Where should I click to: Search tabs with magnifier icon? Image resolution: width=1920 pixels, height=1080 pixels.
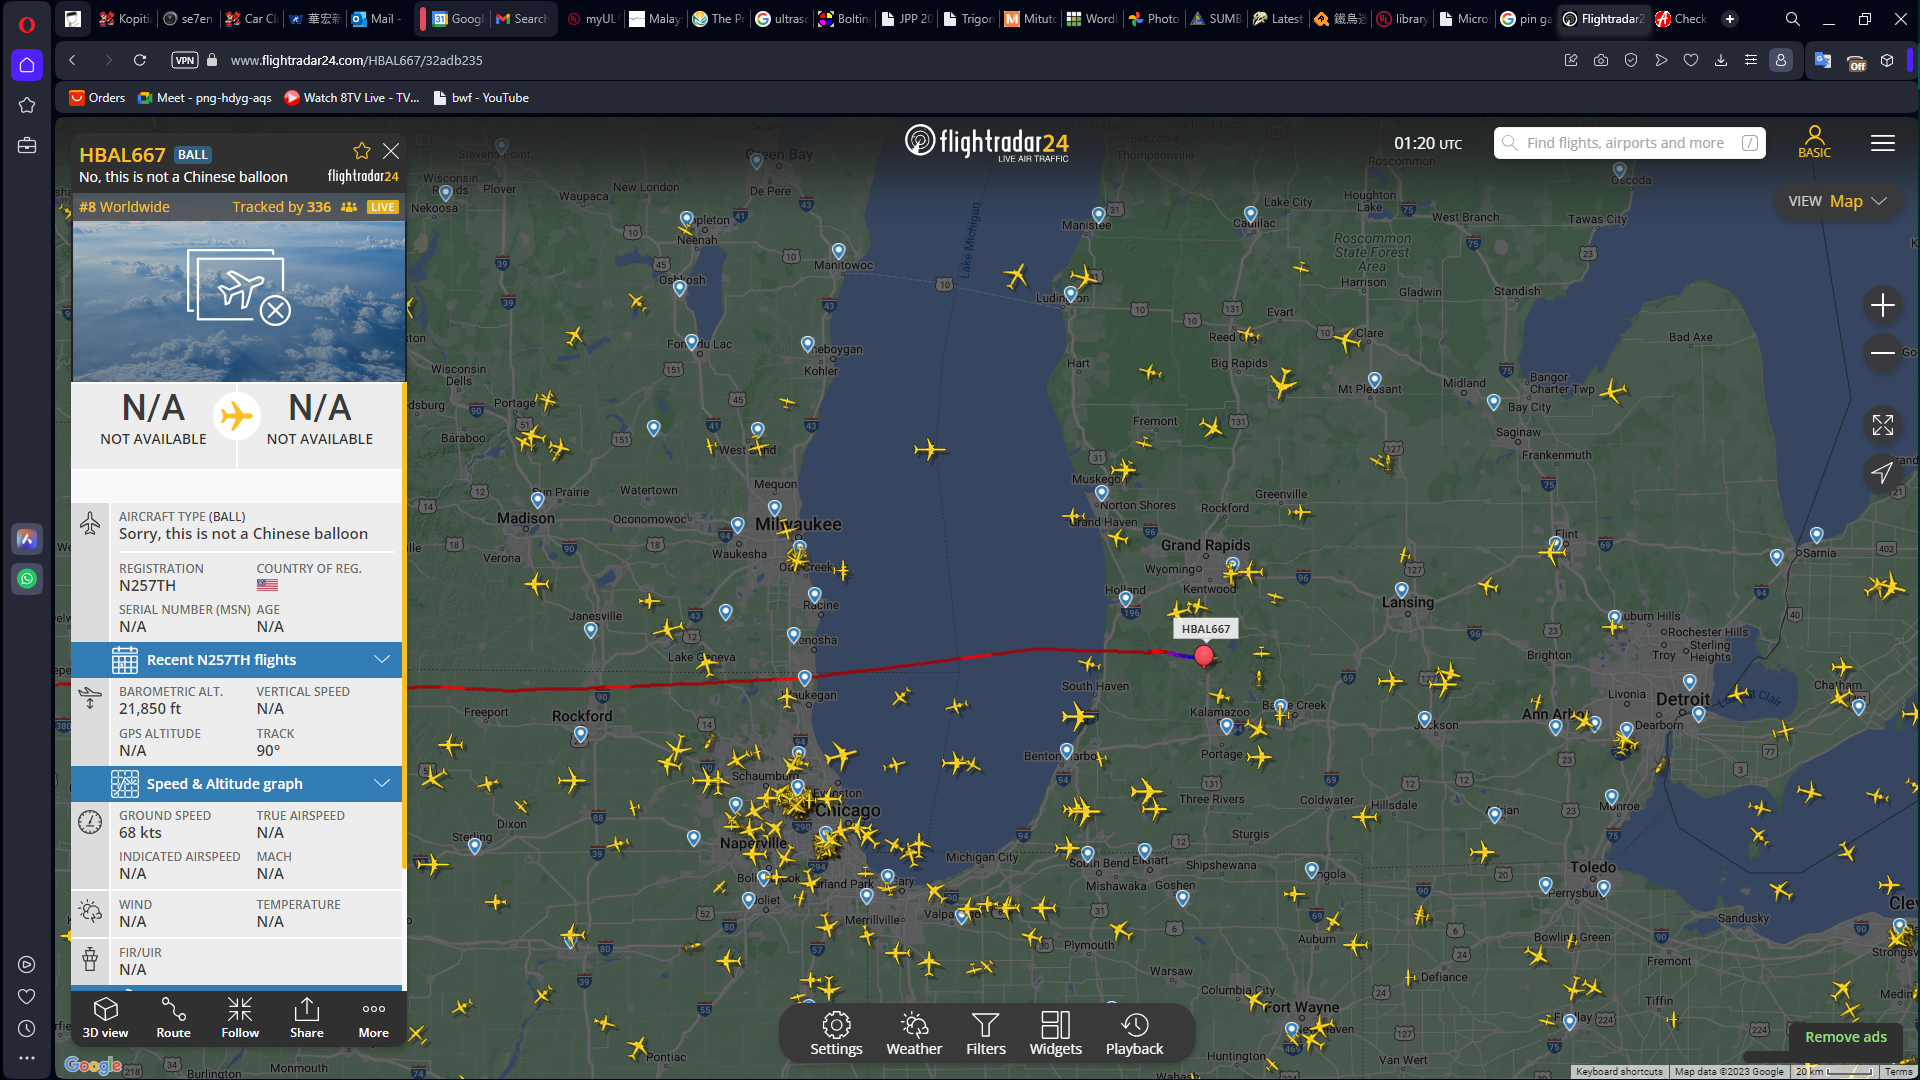tap(1793, 19)
